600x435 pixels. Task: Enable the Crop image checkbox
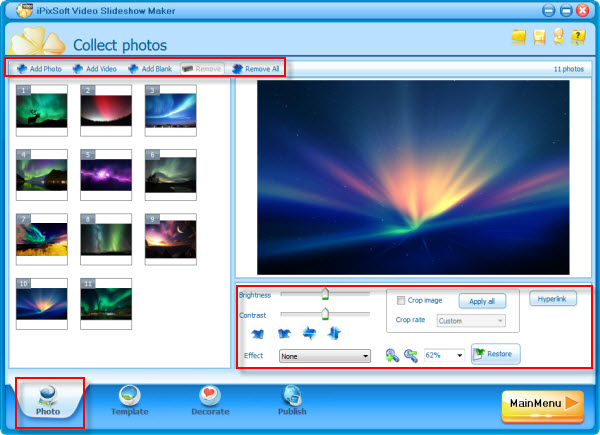(x=401, y=300)
